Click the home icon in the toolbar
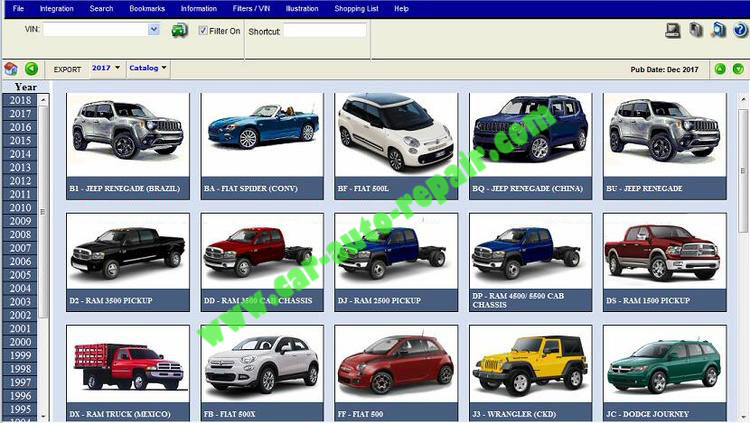Image resolution: width=750 pixels, height=423 pixels. tap(11, 69)
